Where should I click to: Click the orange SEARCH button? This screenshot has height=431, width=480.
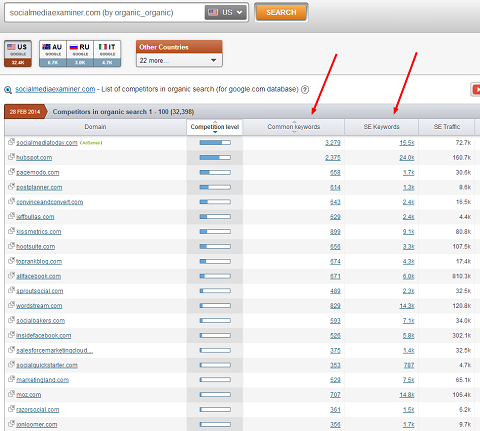(281, 13)
